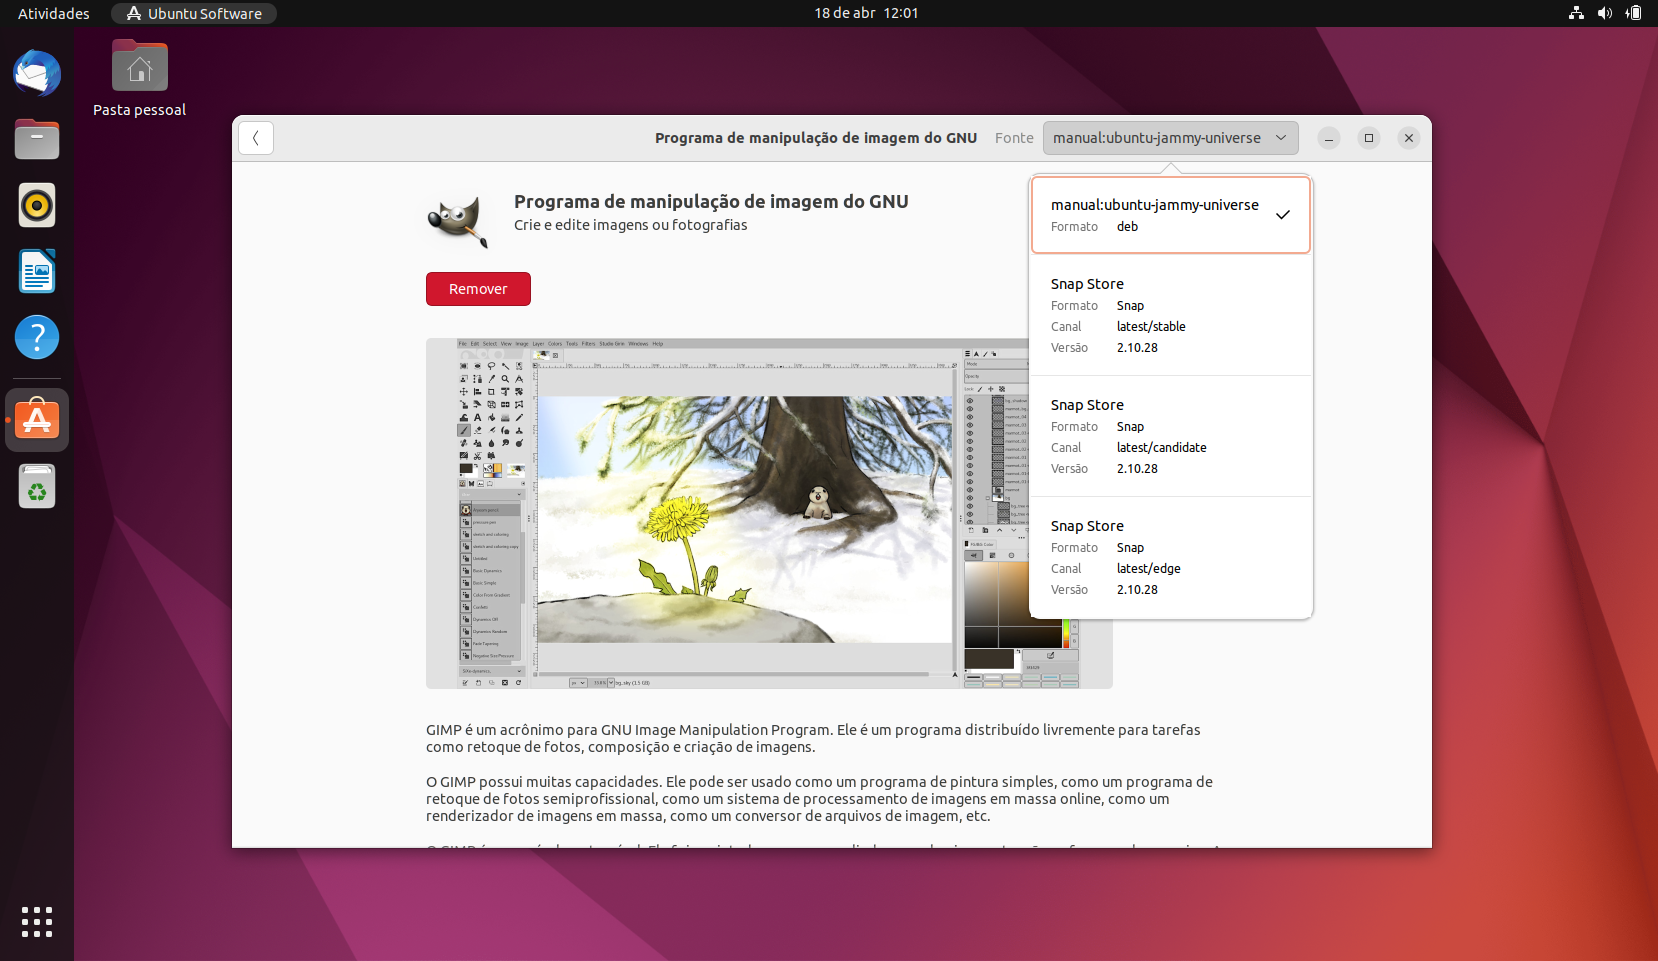The width and height of the screenshot is (1658, 961).
Task: Open the volume icon in top bar
Action: pyautogui.click(x=1604, y=13)
